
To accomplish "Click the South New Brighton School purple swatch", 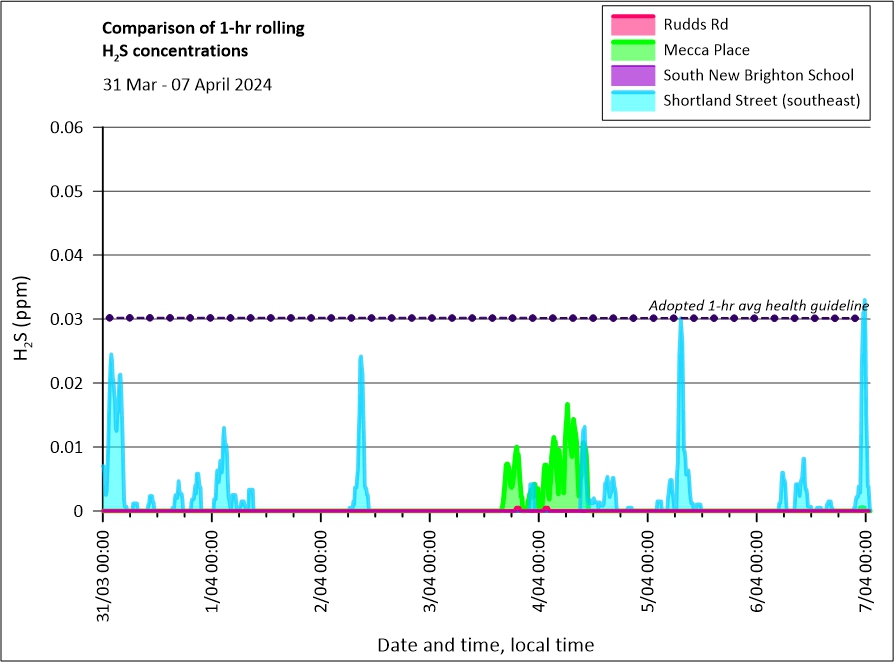I will click(630, 75).
